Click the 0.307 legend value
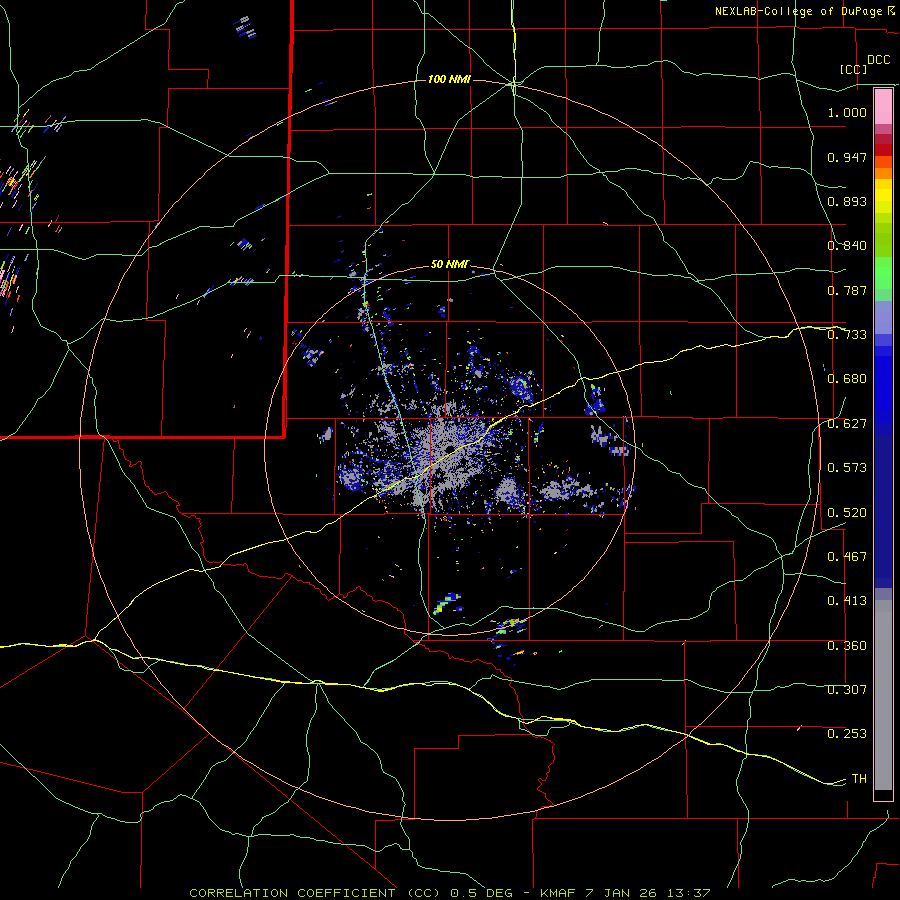 point(847,690)
